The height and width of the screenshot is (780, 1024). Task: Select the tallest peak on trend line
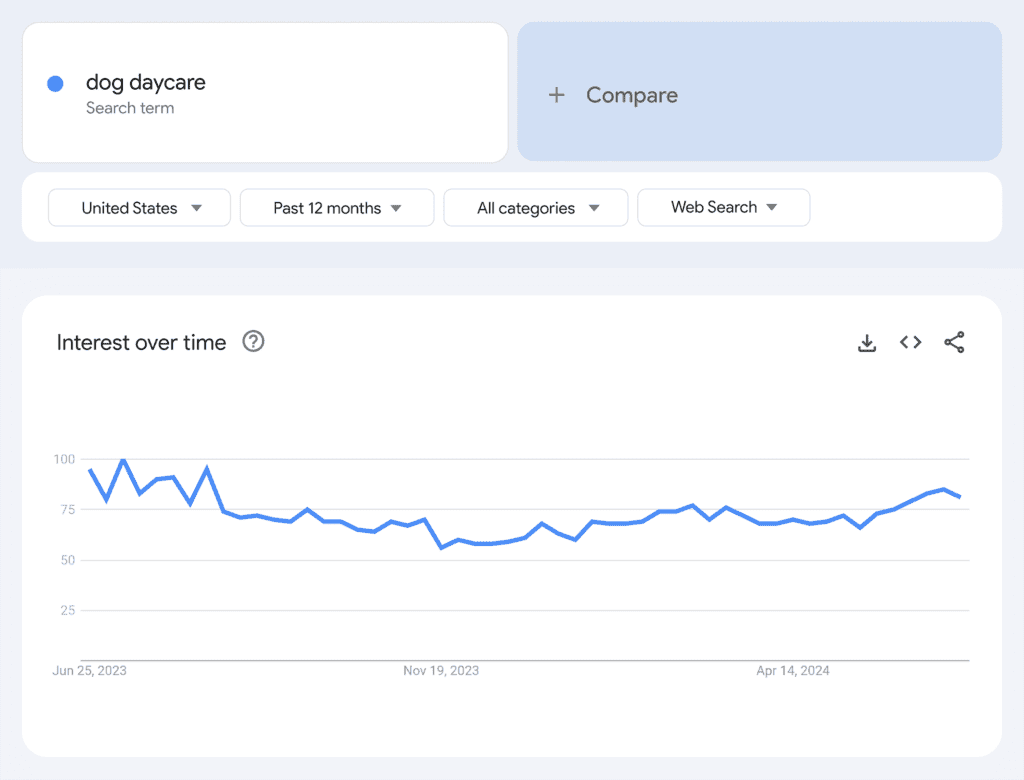[123, 460]
